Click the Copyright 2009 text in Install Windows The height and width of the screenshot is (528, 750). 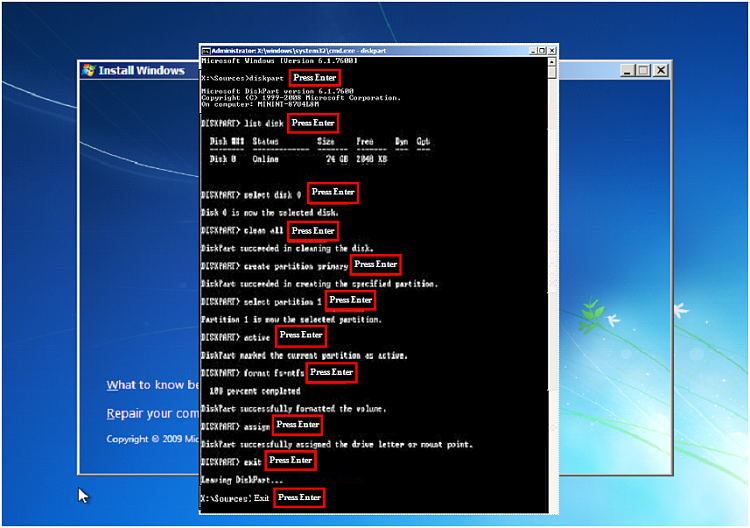152,439
